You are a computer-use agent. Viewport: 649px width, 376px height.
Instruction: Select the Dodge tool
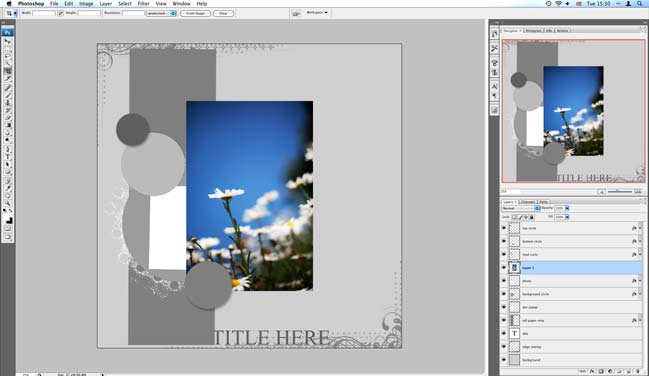[7, 139]
